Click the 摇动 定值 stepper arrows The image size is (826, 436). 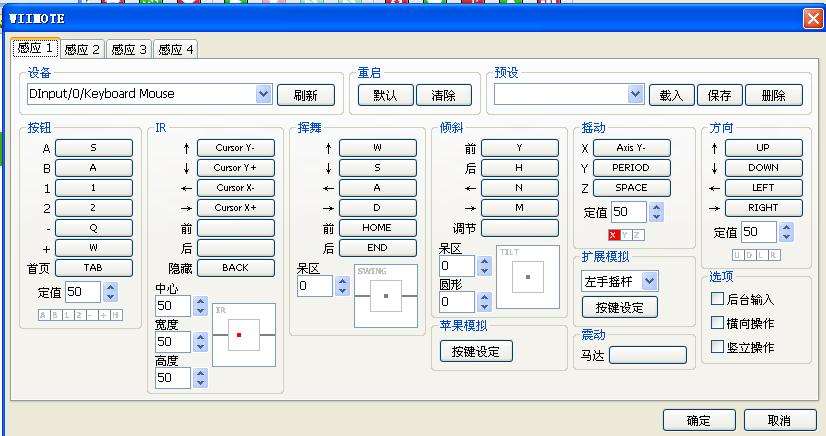pos(656,212)
